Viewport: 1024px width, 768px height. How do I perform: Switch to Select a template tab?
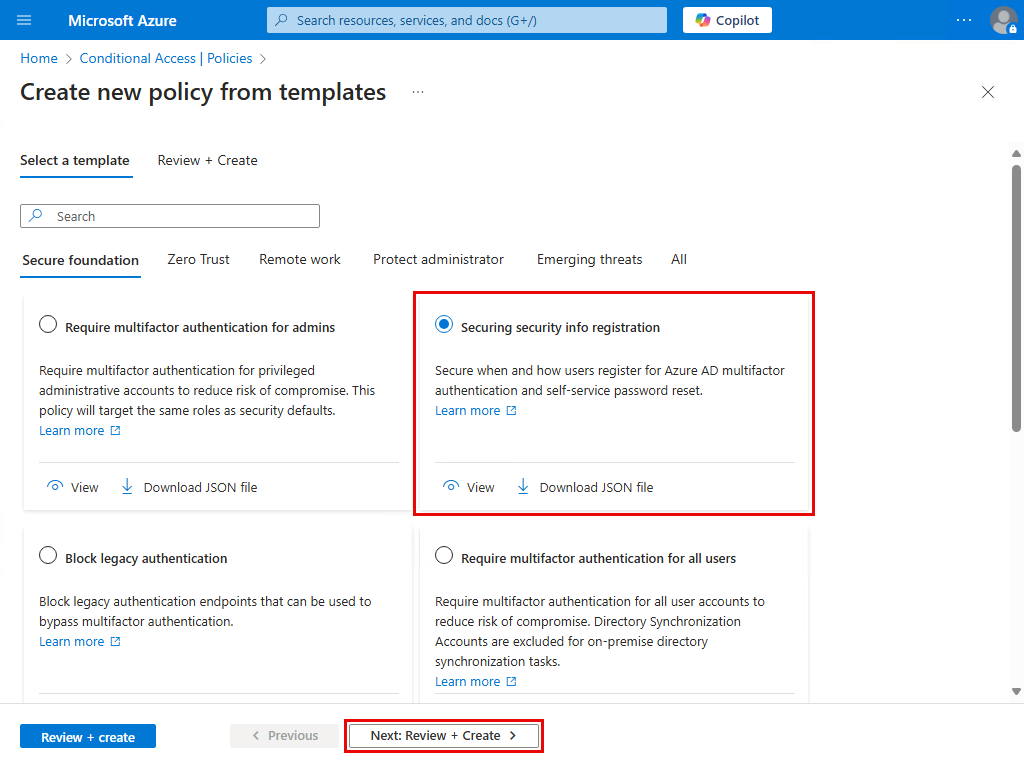coord(75,161)
